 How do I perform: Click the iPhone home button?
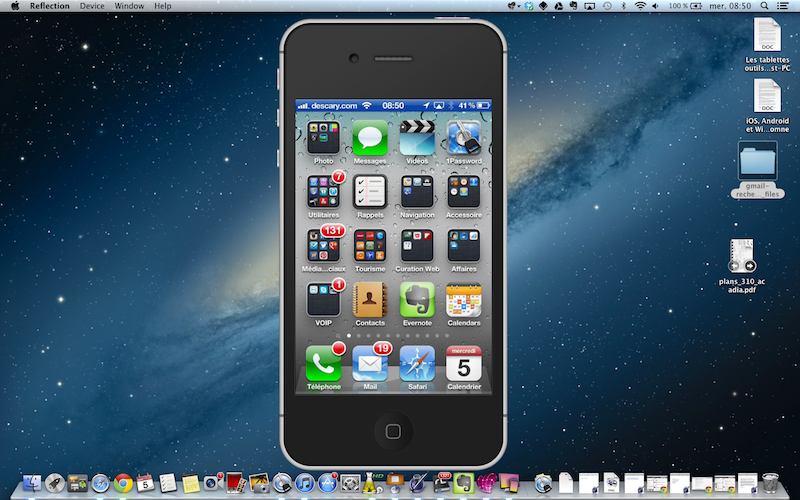click(x=393, y=432)
